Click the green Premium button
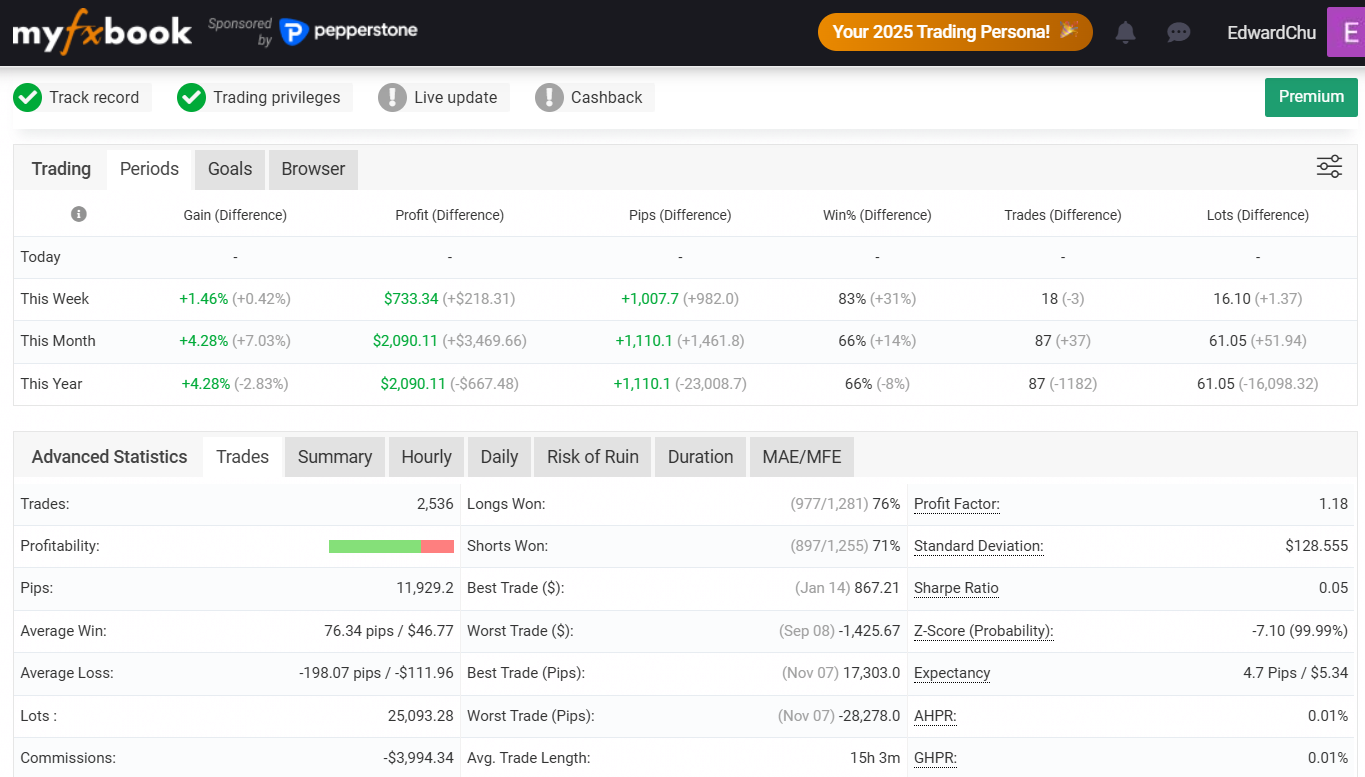Screen dimensions: 1365x777 point(1310,97)
